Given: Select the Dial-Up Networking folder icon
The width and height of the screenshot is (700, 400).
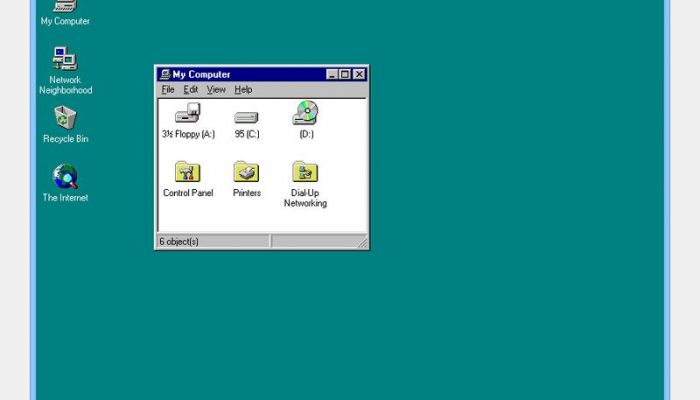Looking at the screenshot, I should click(305, 171).
